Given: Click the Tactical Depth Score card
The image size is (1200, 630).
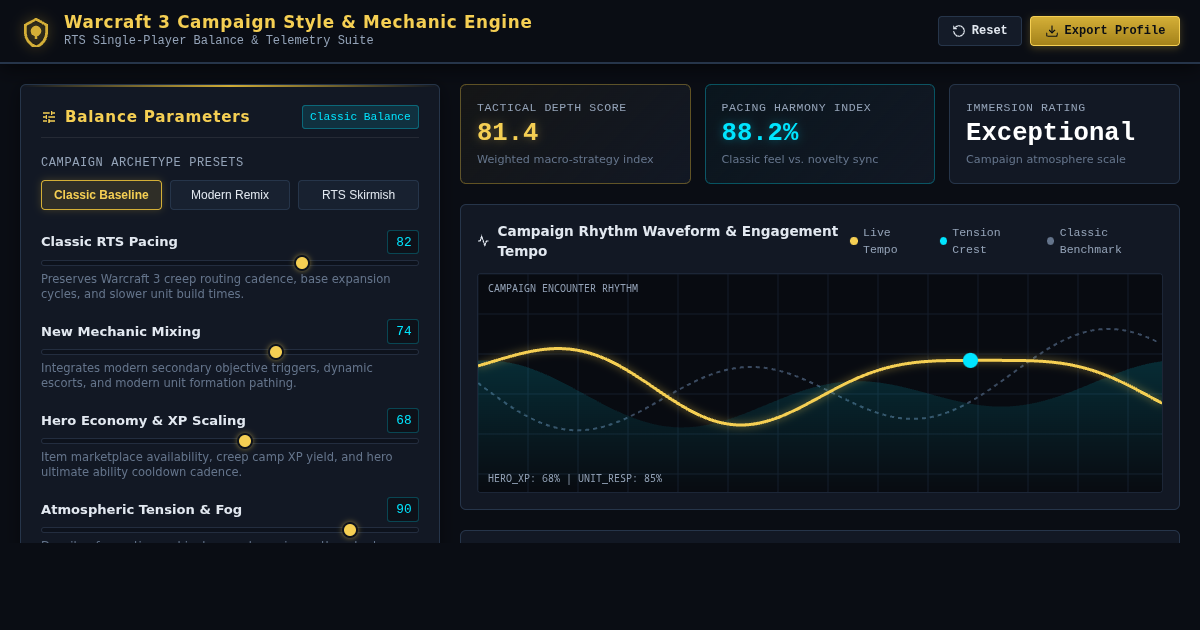Looking at the screenshot, I should (x=575, y=134).
